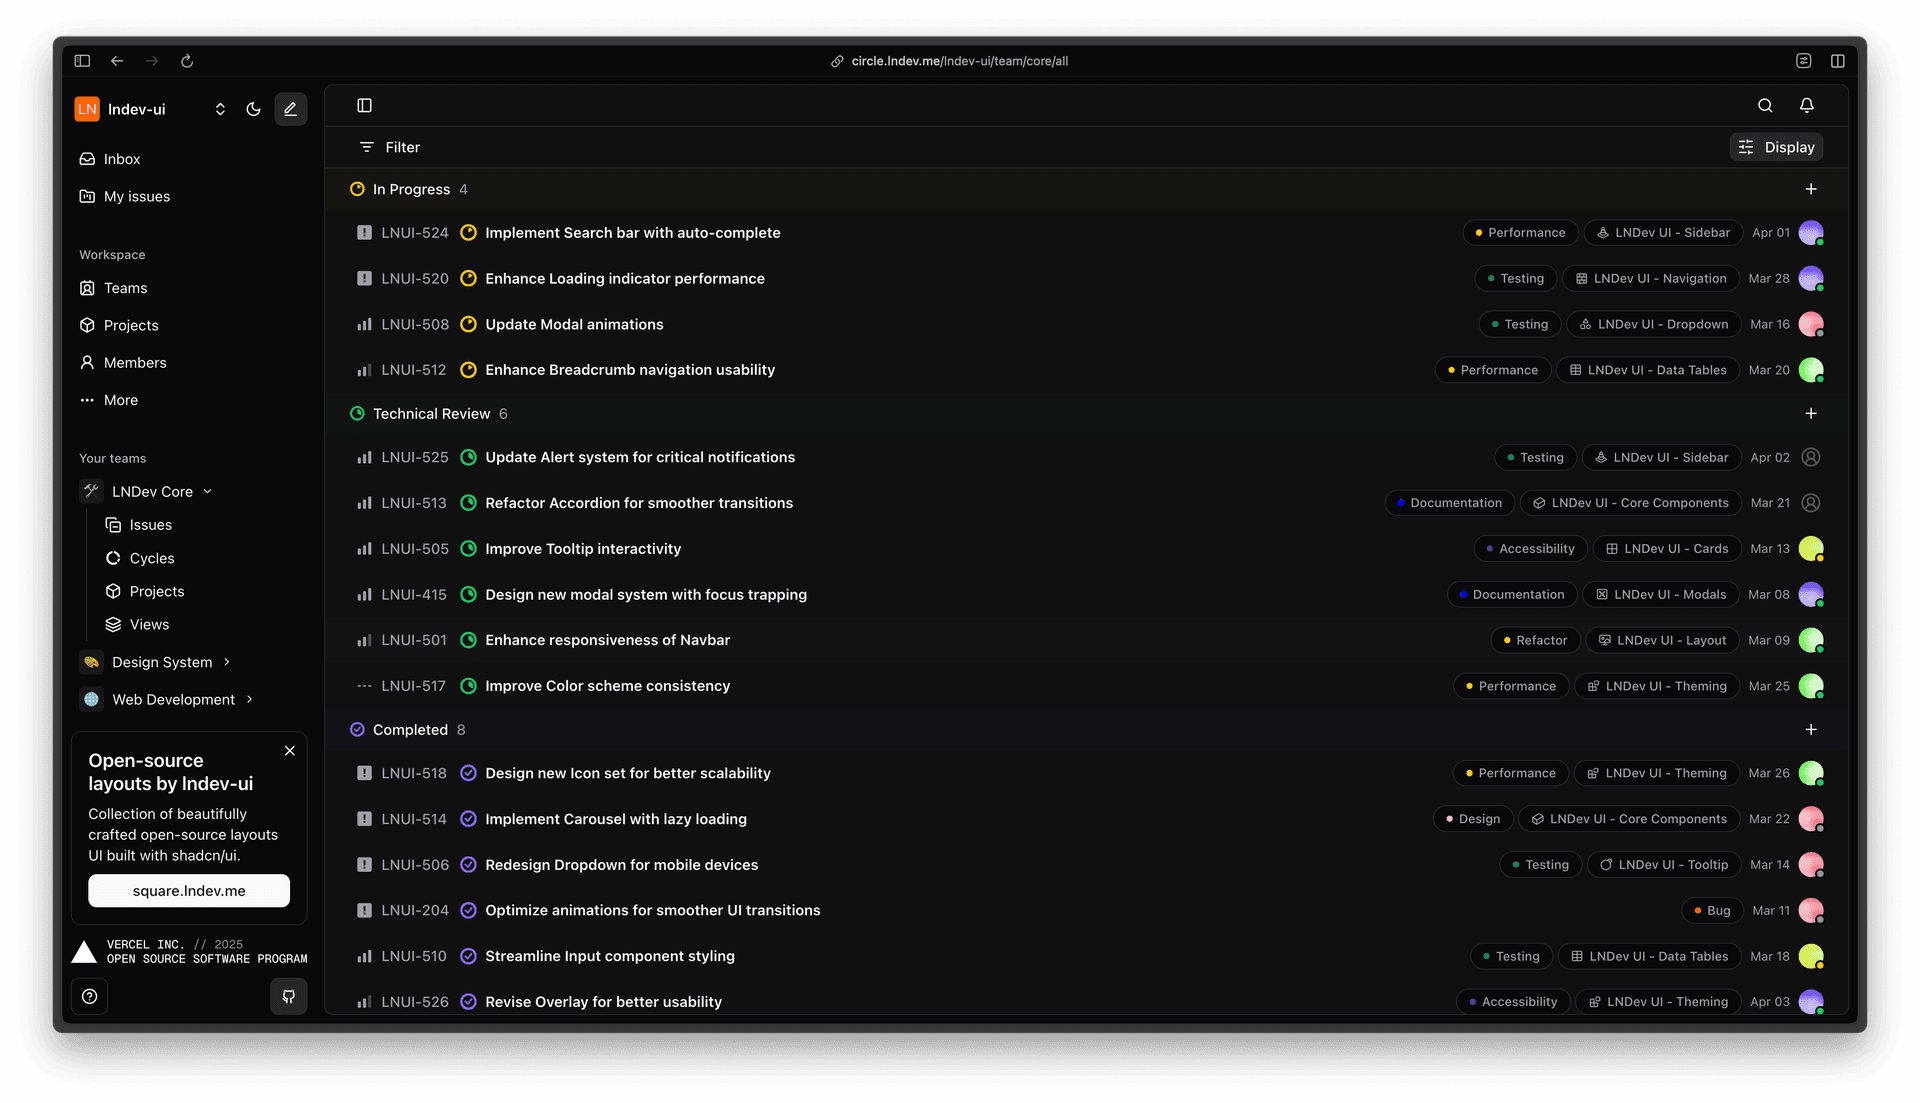Toggle the browser split view icon

click(1837, 61)
